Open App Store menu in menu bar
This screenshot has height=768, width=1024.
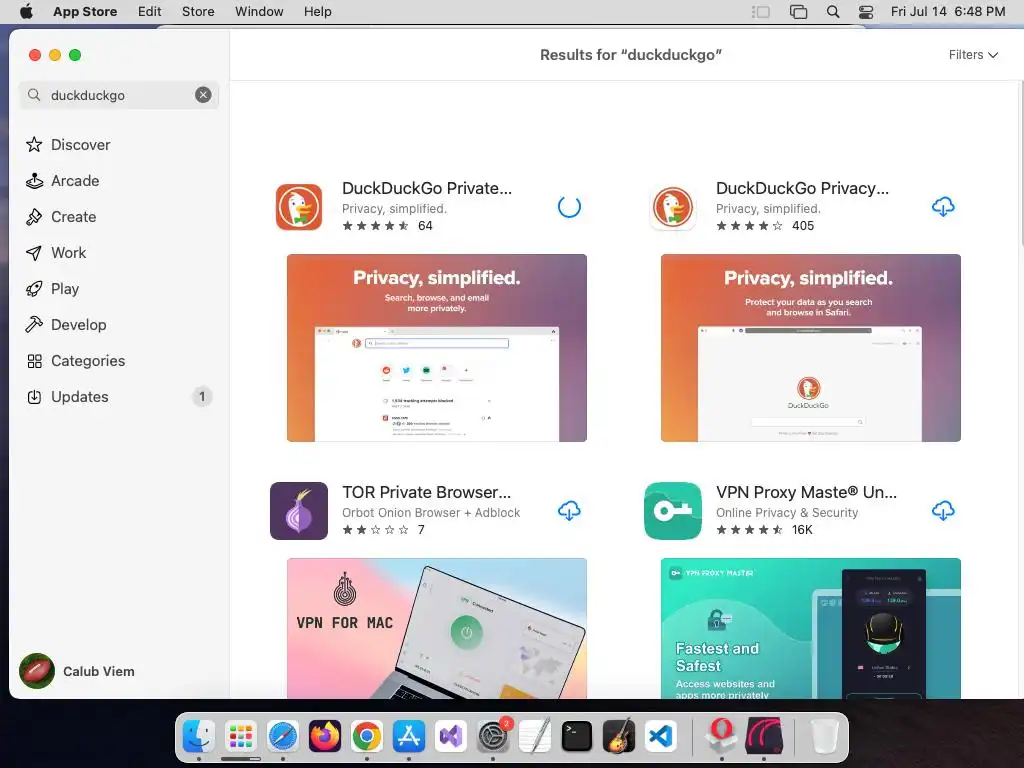85,12
